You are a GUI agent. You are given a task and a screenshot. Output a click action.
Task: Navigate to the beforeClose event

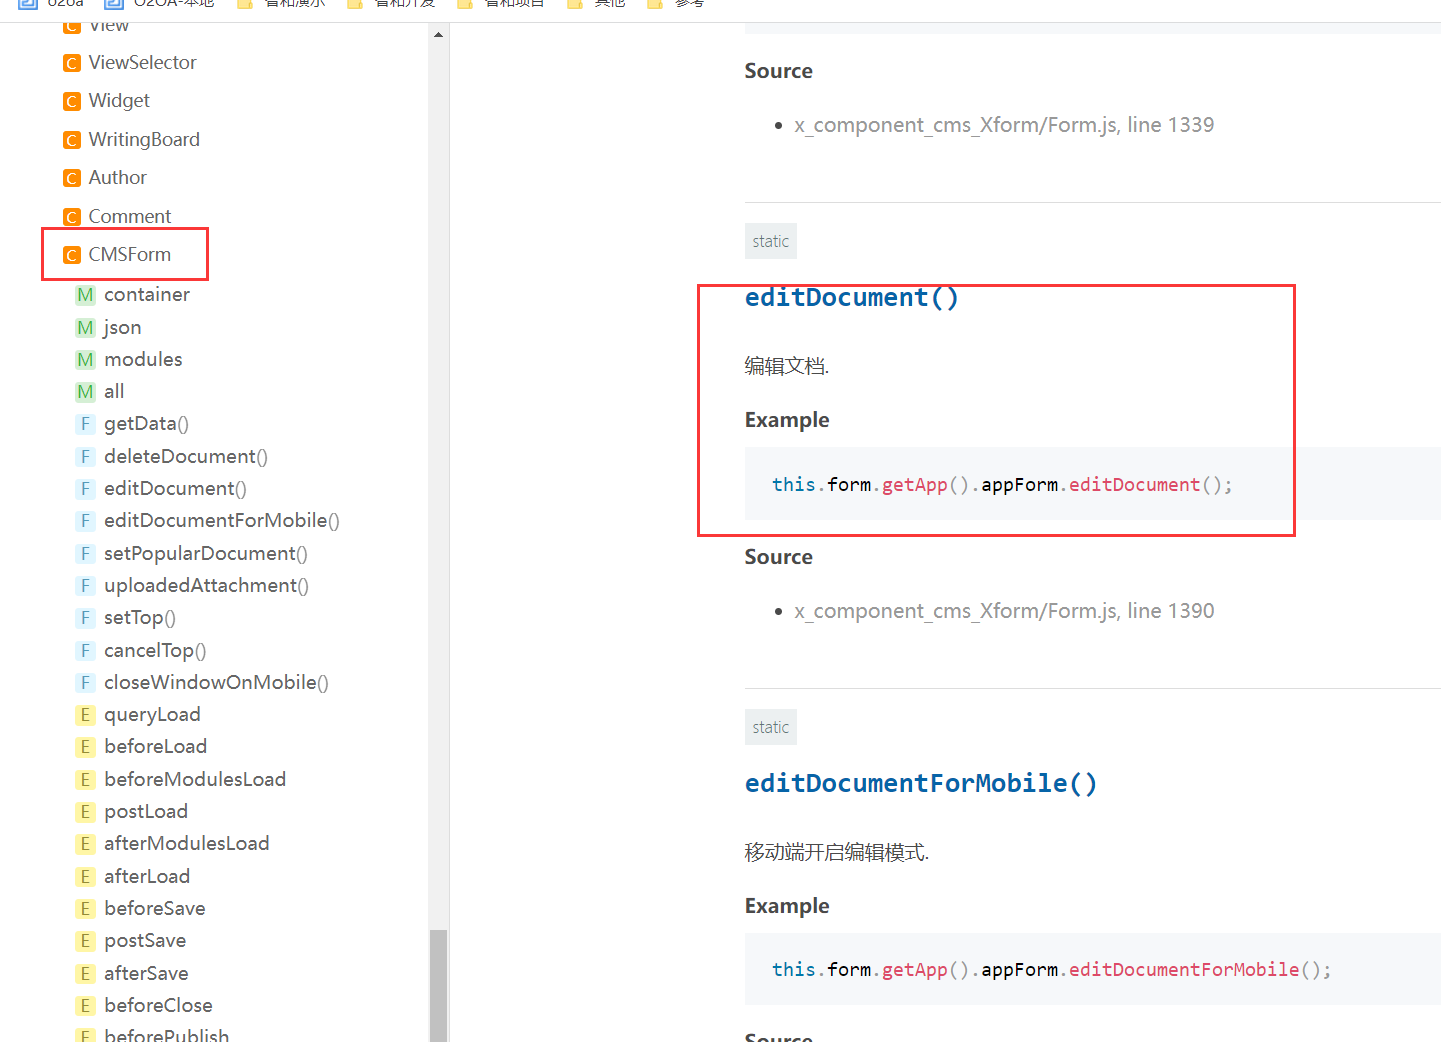pyautogui.click(x=158, y=1005)
